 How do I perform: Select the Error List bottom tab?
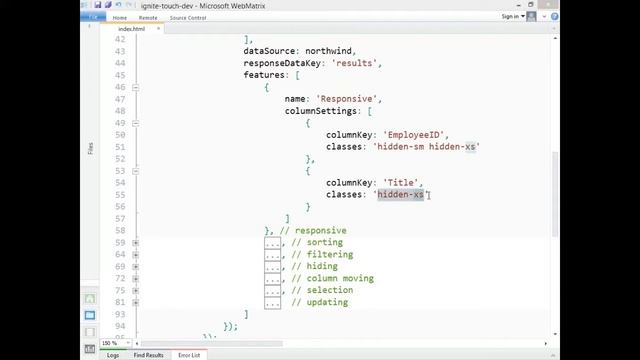point(189,356)
